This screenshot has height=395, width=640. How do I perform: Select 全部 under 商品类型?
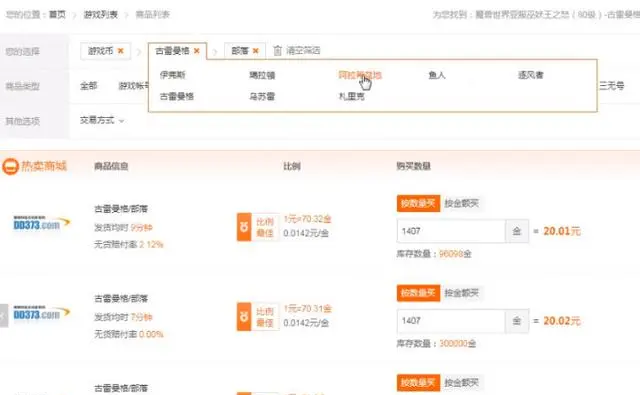(x=89, y=86)
